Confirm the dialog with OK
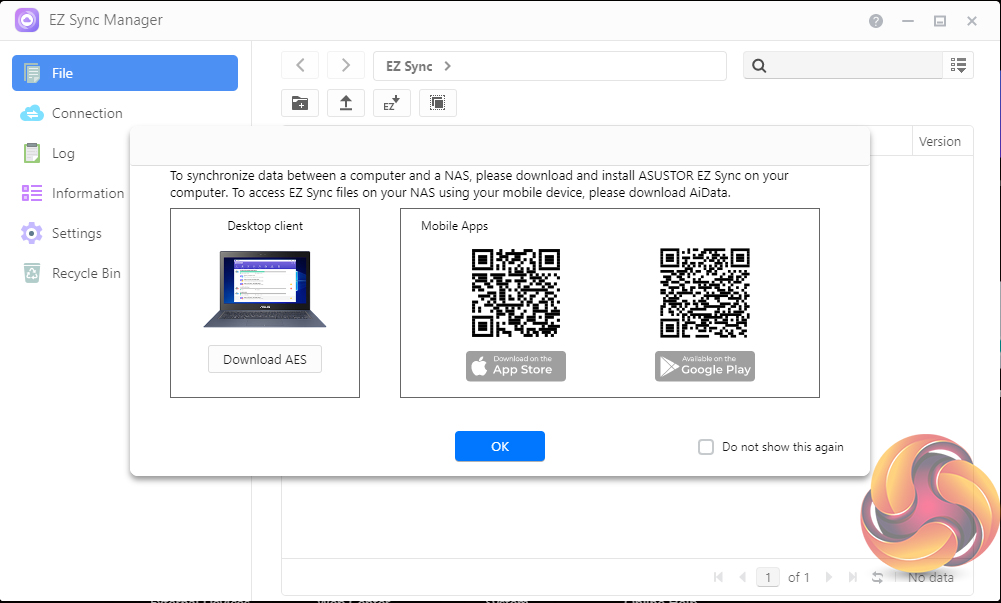This screenshot has height=603, width=1001. pos(500,446)
